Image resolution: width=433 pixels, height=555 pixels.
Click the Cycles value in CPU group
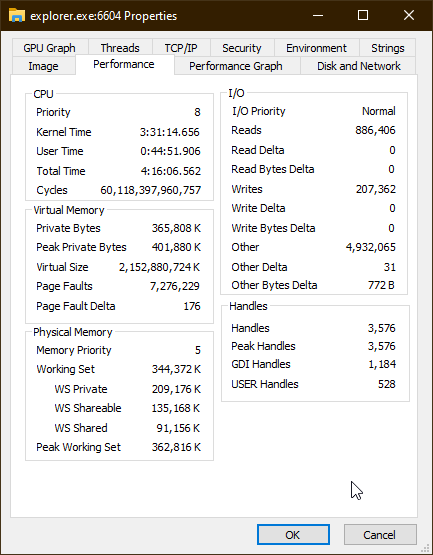click(x=150, y=190)
